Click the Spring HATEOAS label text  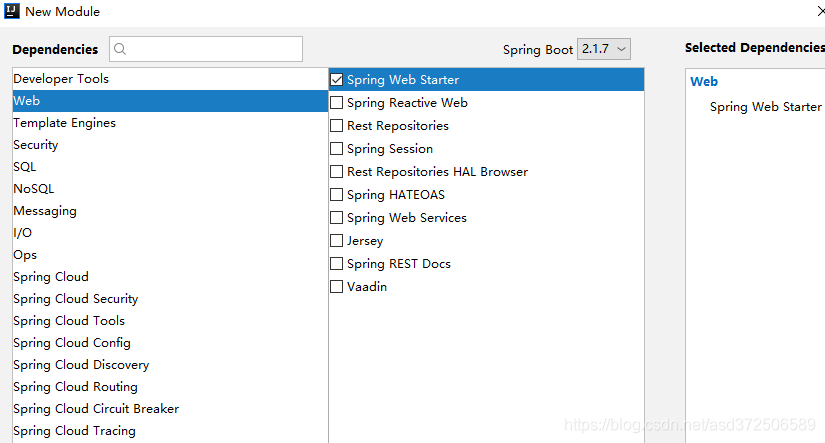click(x=396, y=195)
